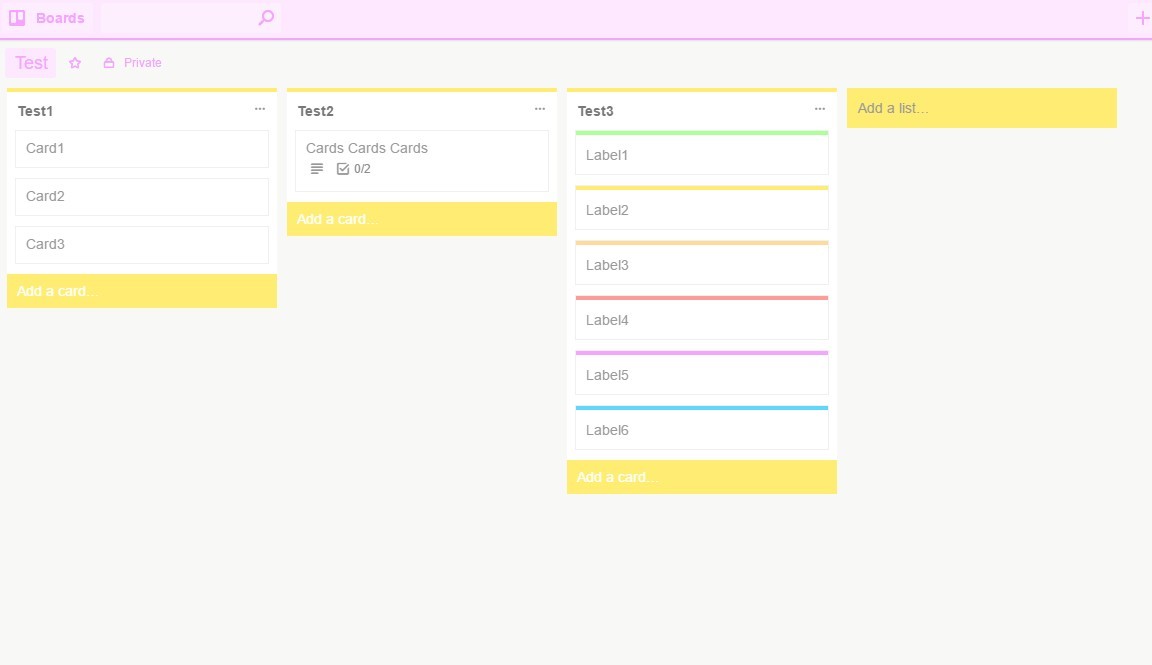Open the Label3 card

[702, 263]
